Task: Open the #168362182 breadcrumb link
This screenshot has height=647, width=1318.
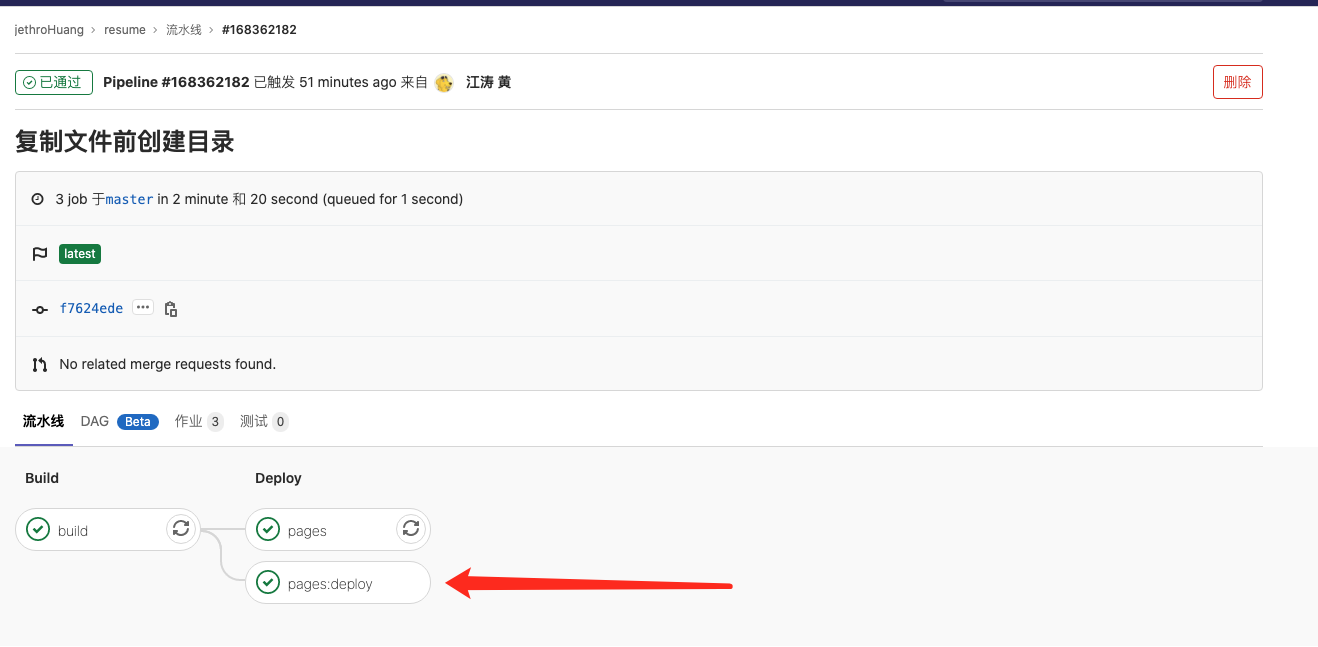Action: [259, 30]
